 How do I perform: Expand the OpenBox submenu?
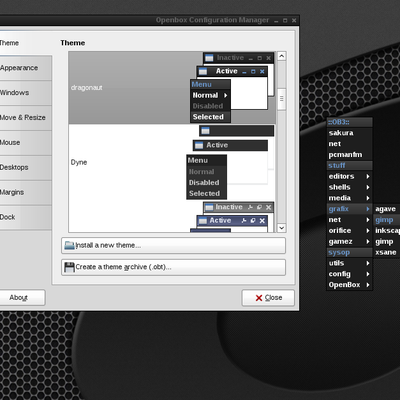point(349,285)
